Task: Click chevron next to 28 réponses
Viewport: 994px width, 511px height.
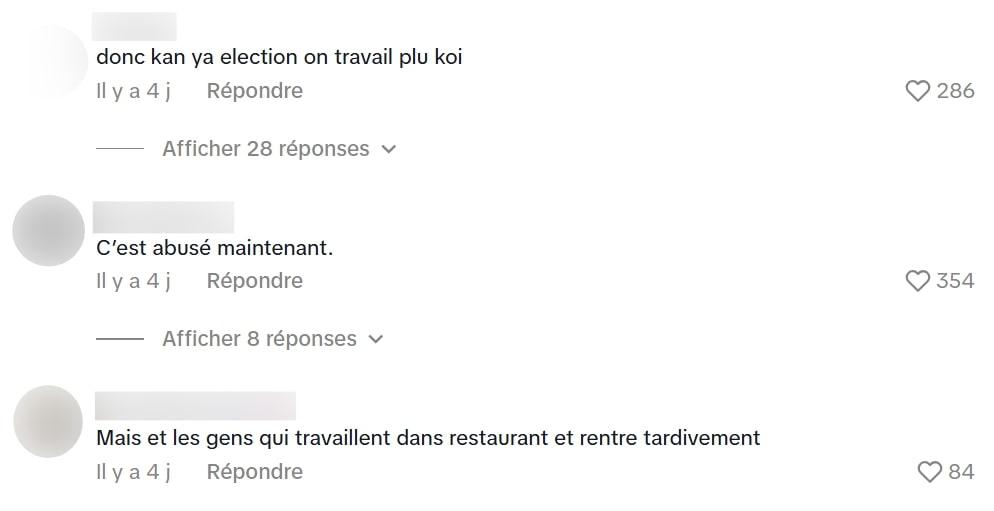Action: coord(389,150)
